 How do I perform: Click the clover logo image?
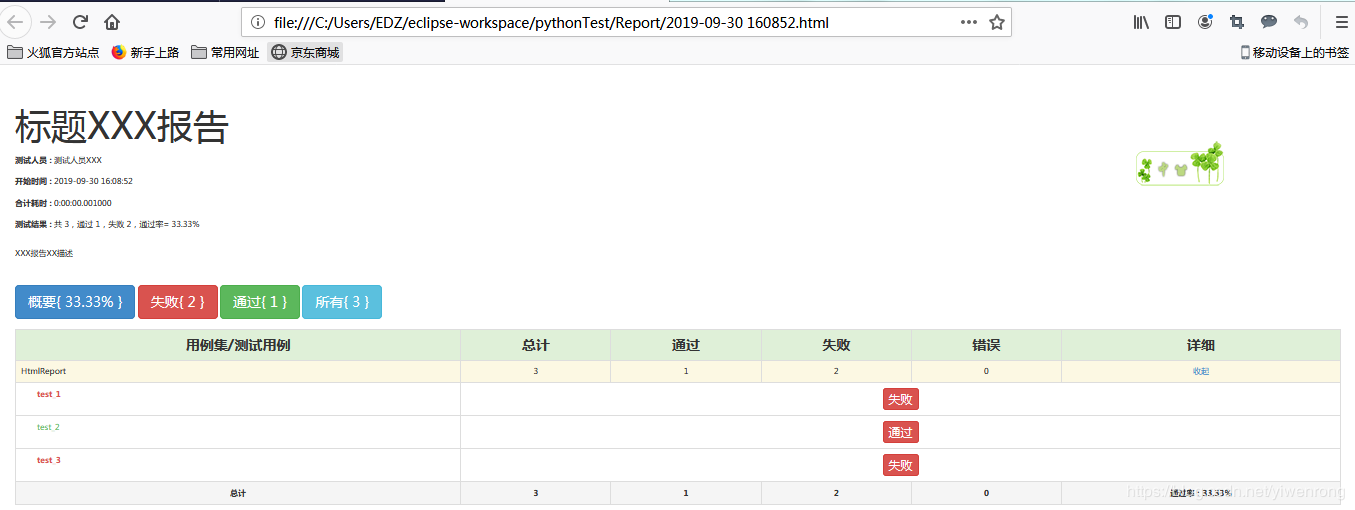pyautogui.click(x=1181, y=164)
